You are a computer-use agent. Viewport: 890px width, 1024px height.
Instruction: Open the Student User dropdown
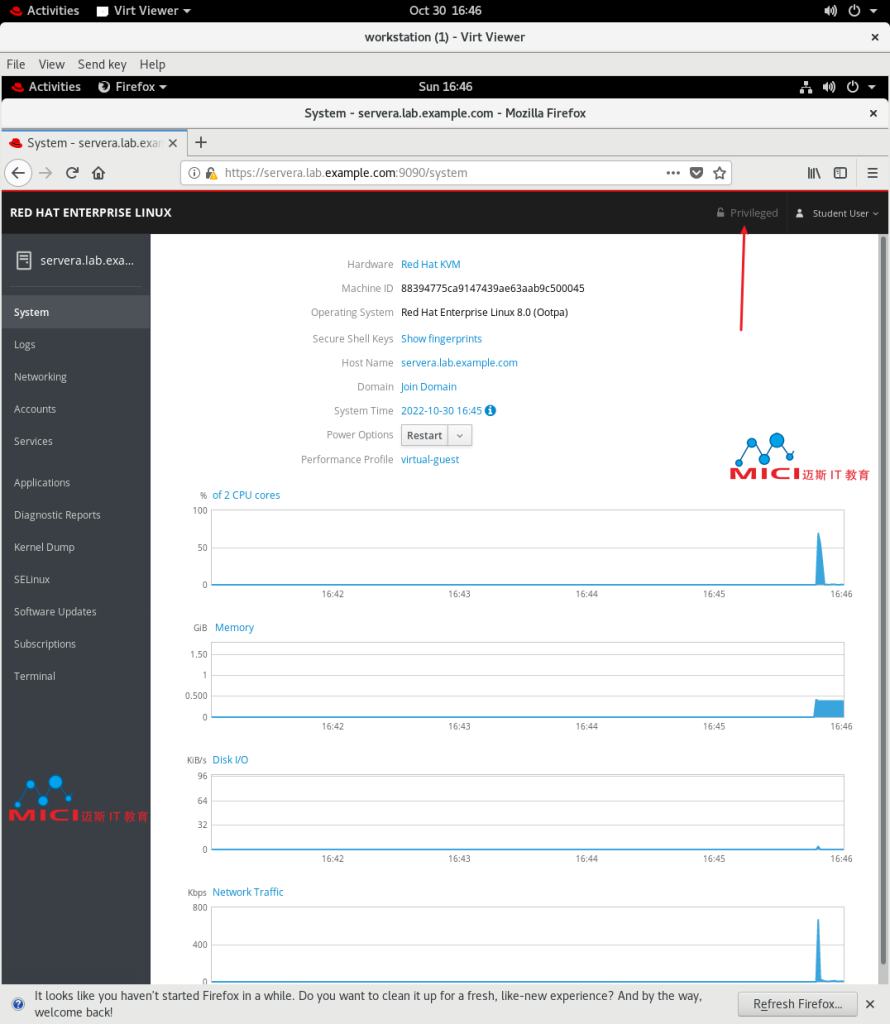837,213
